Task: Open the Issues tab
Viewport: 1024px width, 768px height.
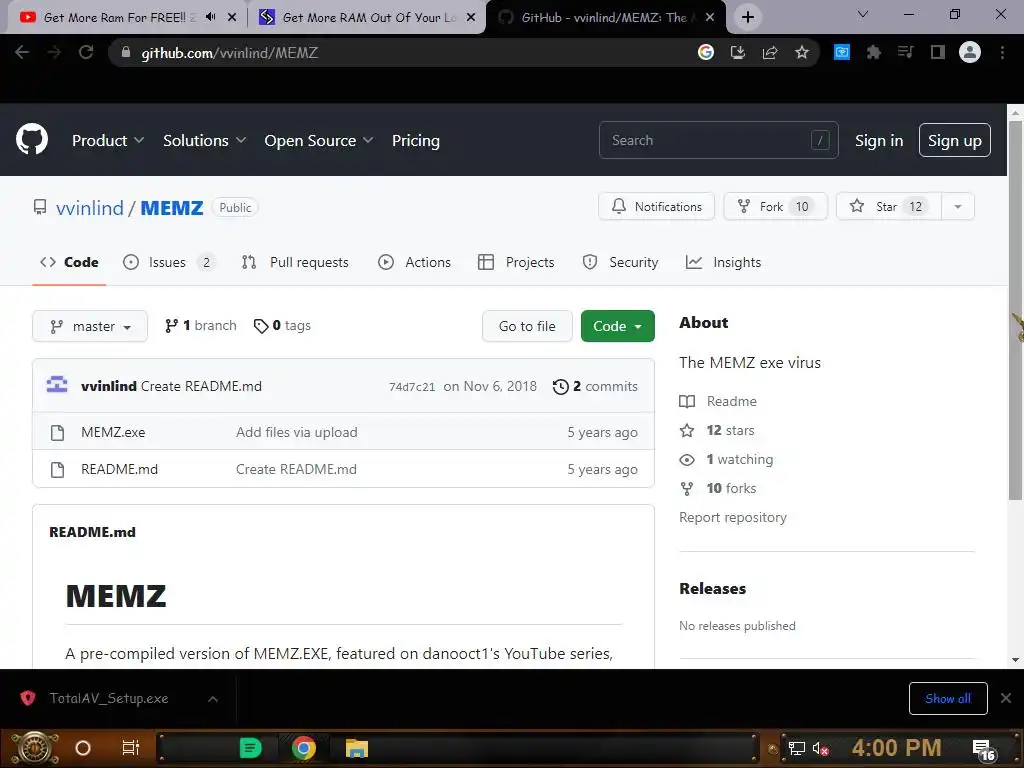Action: coord(168,262)
